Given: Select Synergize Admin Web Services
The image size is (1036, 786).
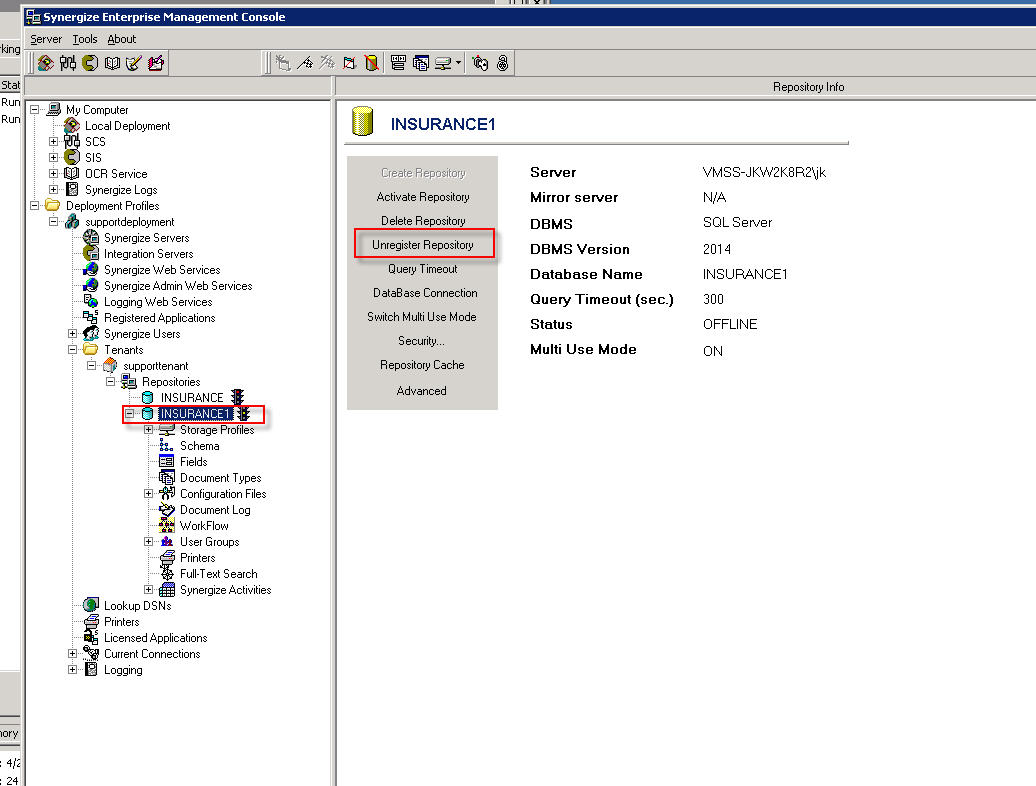Looking at the screenshot, I should (178, 286).
